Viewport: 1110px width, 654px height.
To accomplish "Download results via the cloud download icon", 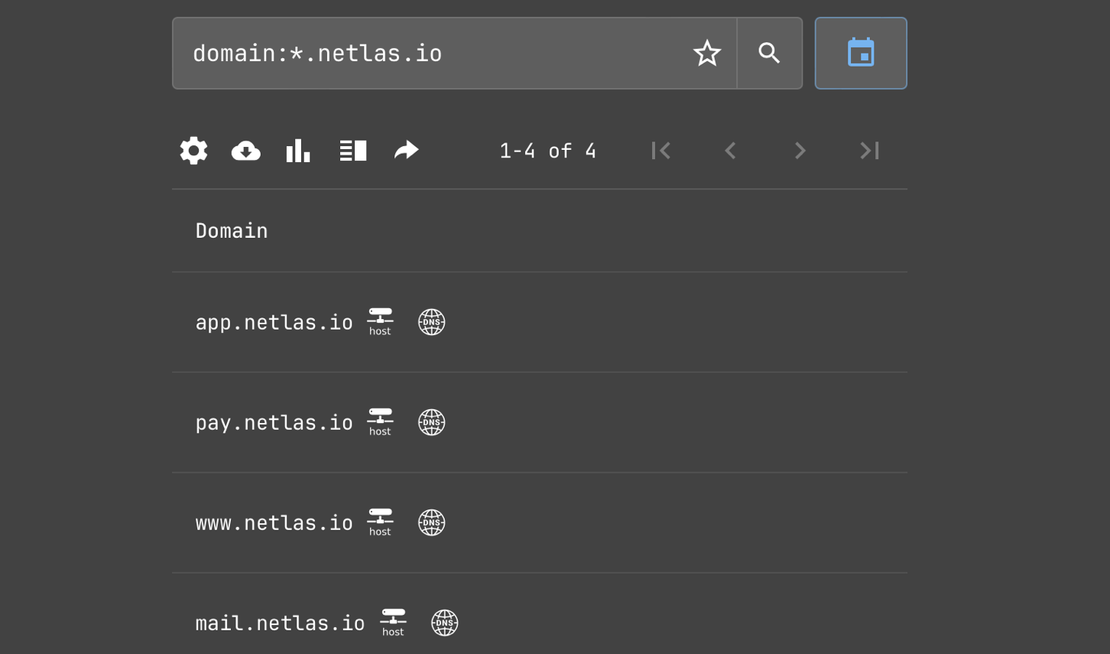I will coord(245,150).
